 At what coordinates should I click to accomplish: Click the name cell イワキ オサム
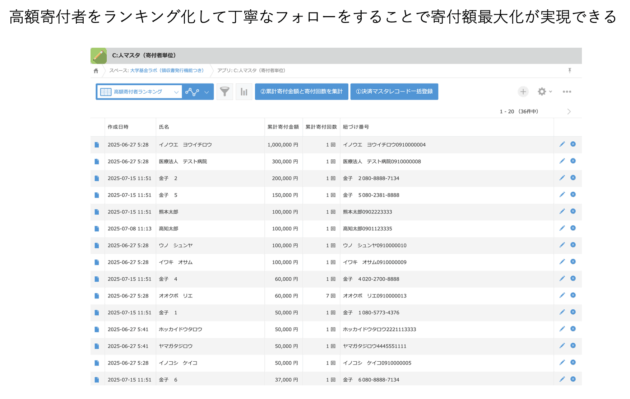176,262
